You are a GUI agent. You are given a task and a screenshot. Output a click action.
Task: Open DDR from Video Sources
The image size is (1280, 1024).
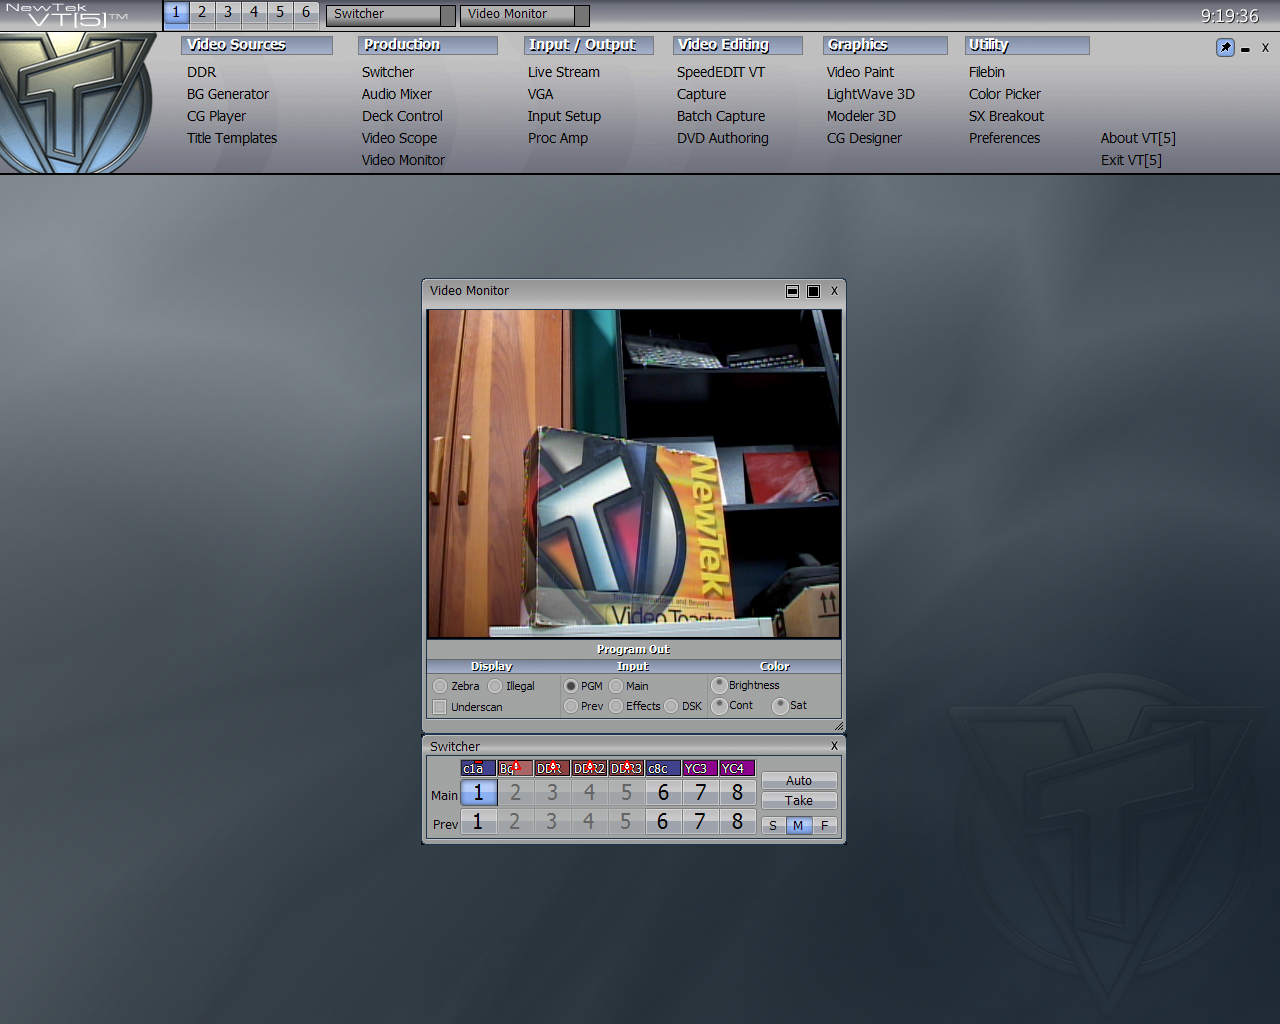201,72
